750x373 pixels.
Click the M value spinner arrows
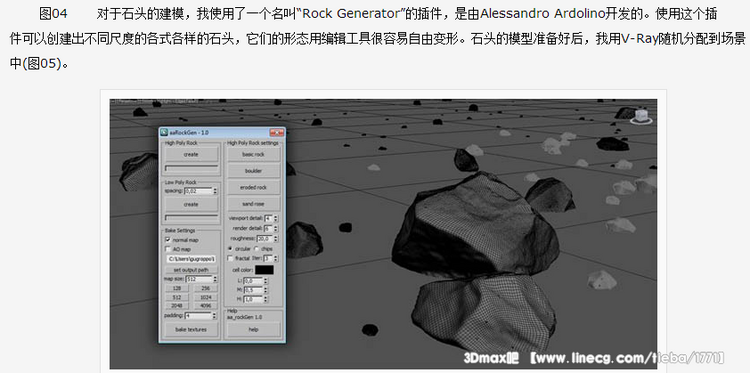pos(265,290)
